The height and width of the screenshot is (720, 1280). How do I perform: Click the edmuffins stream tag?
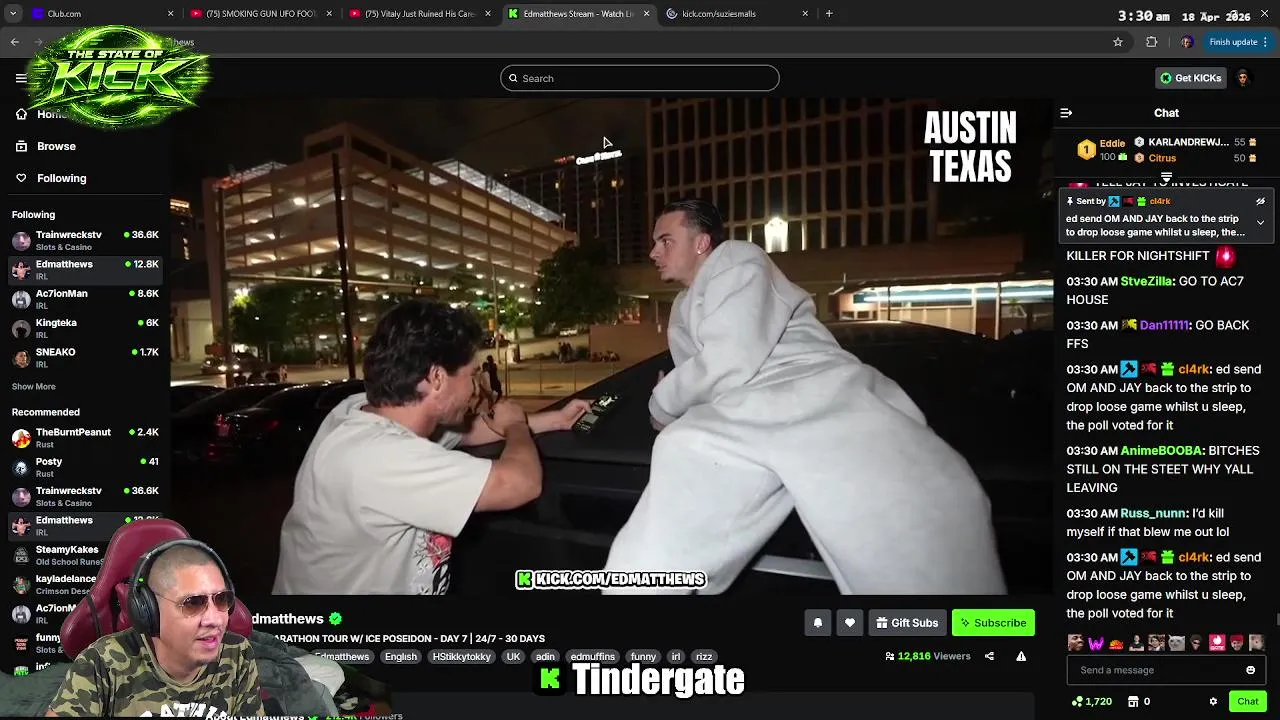pyautogui.click(x=592, y=657)
